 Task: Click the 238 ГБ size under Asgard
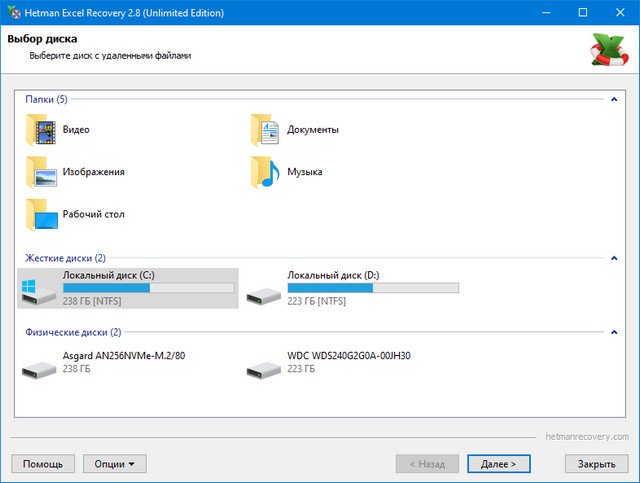tap(76, 369)
